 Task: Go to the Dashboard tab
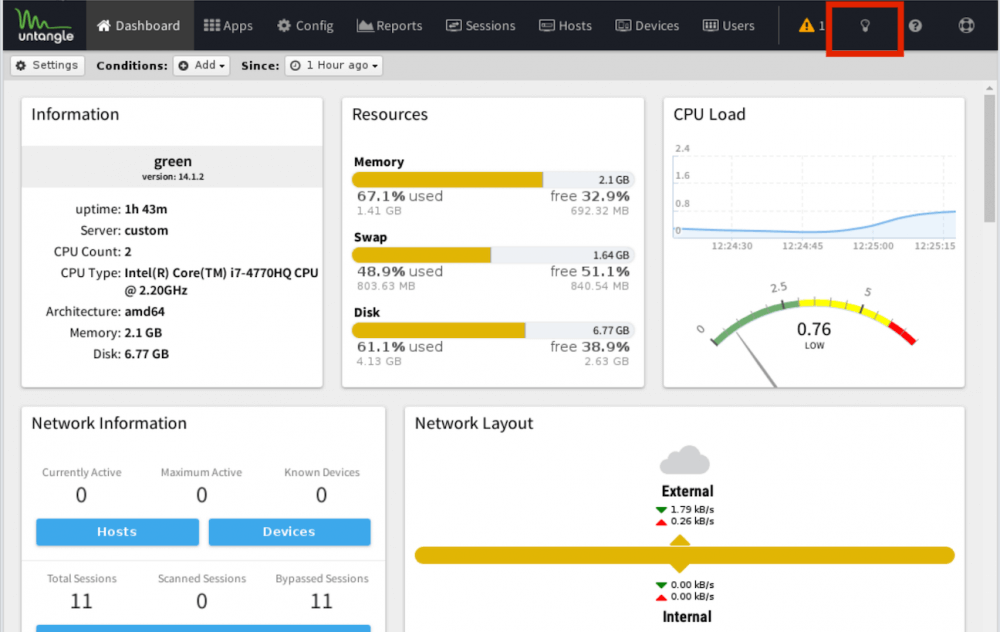tap(139, 26)
